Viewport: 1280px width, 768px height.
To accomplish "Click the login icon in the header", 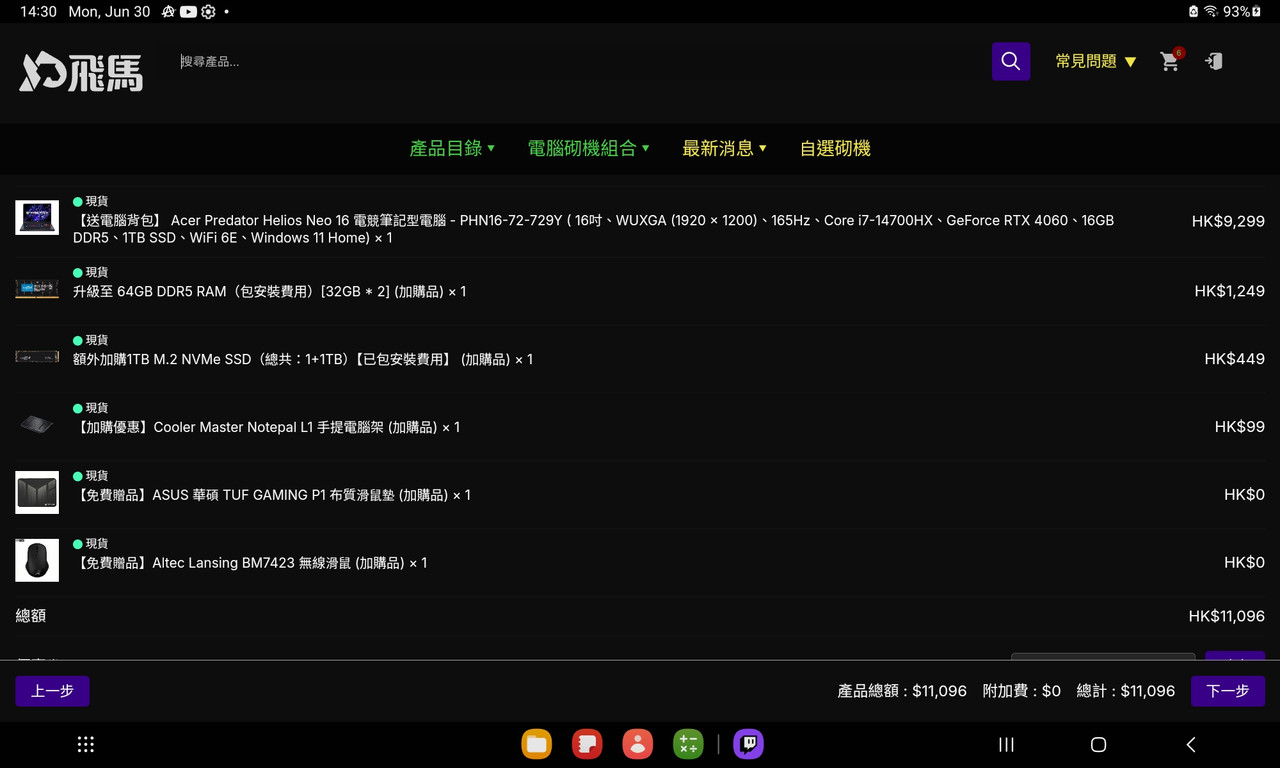I will (x=1214, y=61).
